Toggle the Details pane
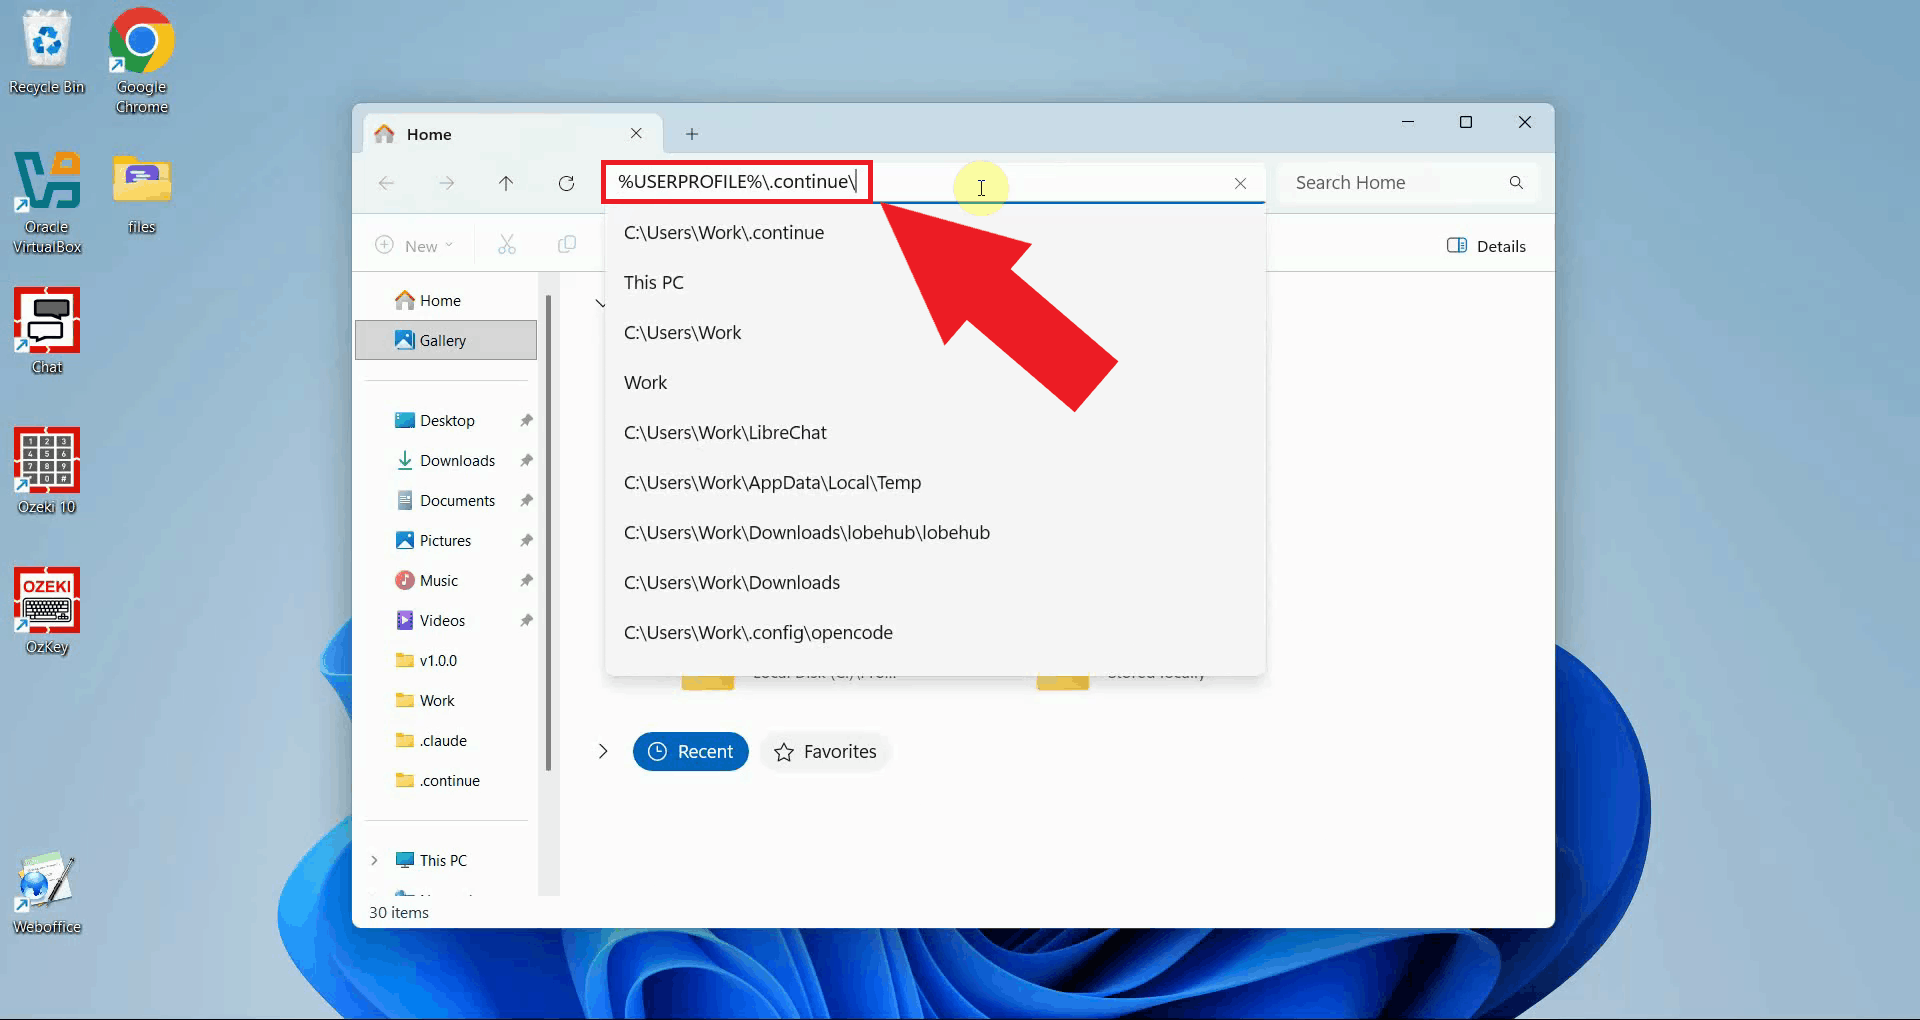Image resolution: width=1920 pixels, height=1020 pixels. tap(1486, 246)
